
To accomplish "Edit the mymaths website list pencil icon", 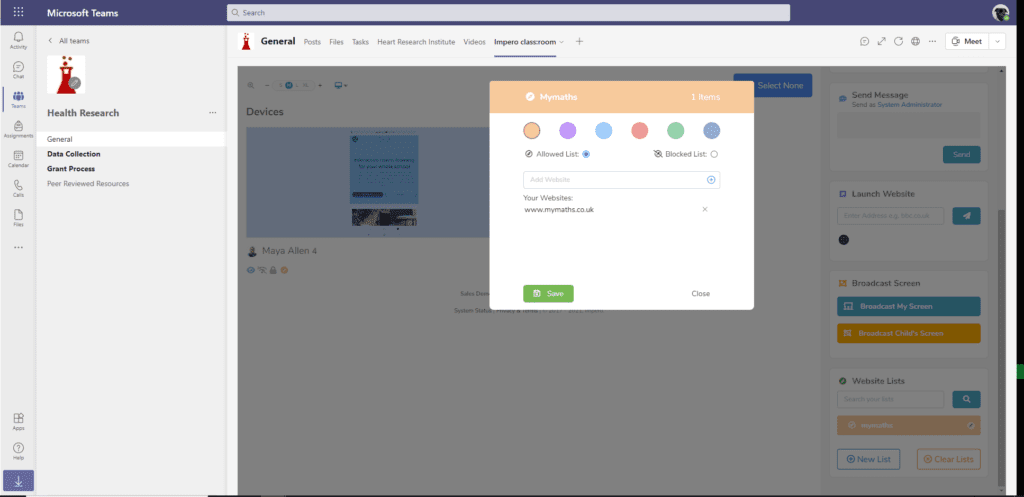I will click(970, 425).
